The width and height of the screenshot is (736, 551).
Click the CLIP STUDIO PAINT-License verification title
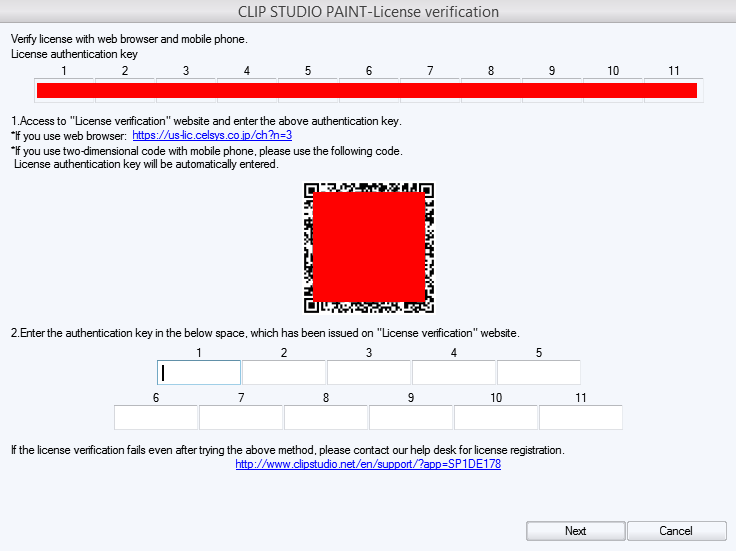(x=368, y=12)
